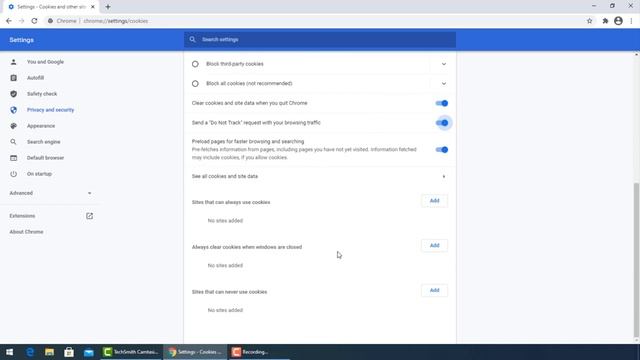Add site that can never use cookies
Viewport: 640px width, 360px height.
click(x=434, y=290)
